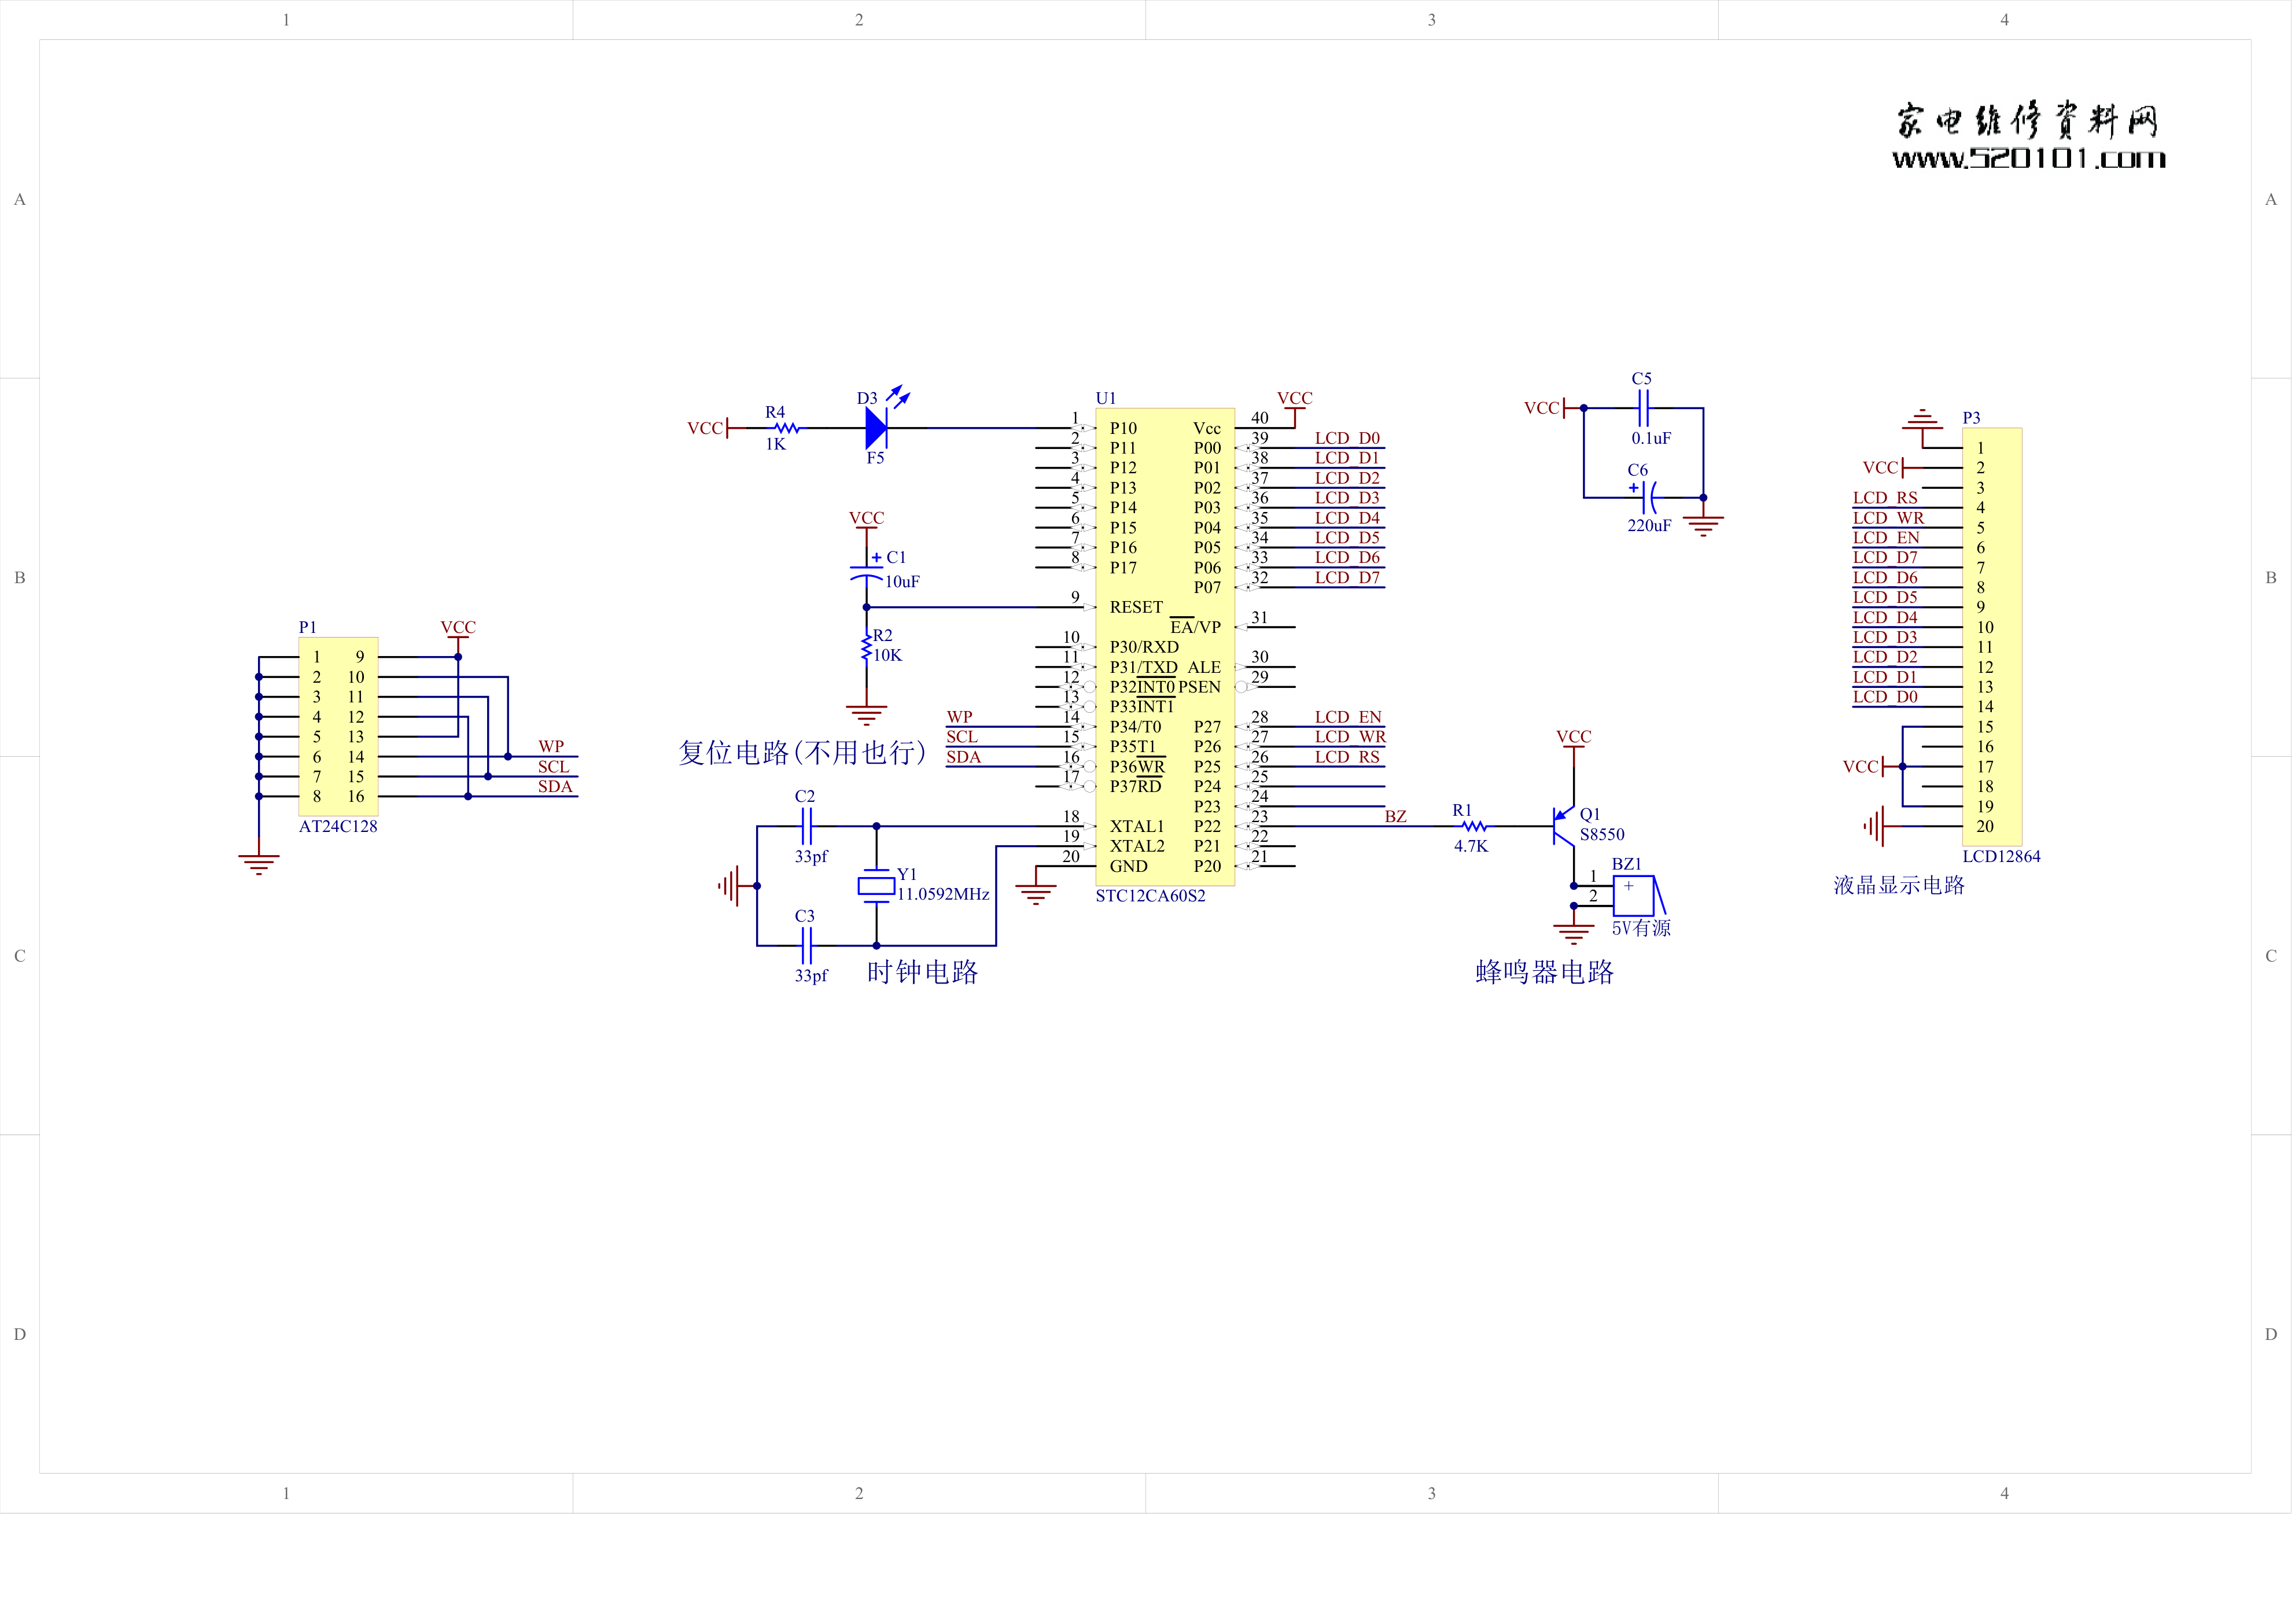Click the '时钟电路' caption
This screenshot has width=2295, height=1624.
923,972
